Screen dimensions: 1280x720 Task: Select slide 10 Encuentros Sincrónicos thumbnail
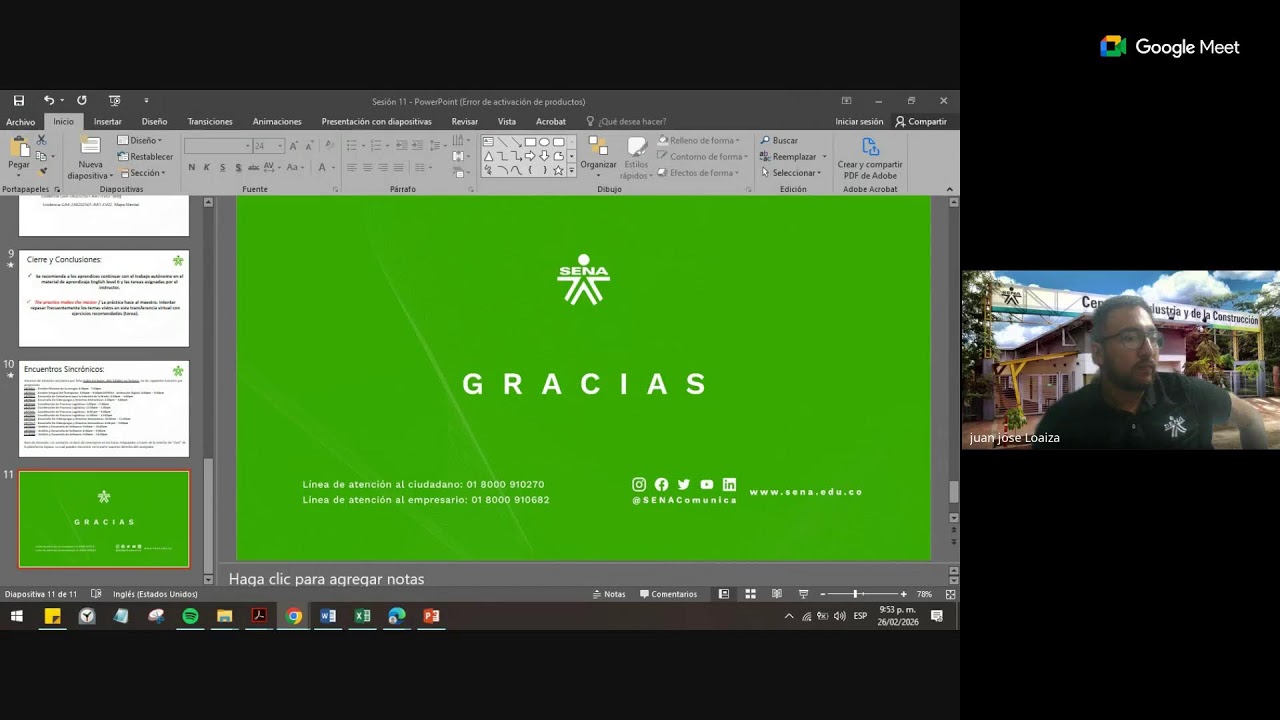click(104, 408)
